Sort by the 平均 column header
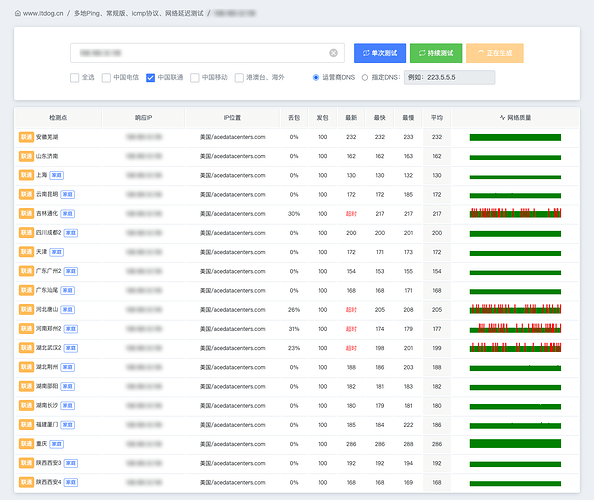Image resolution: width=594 pixels, height=500 pixels. [437, 118]
